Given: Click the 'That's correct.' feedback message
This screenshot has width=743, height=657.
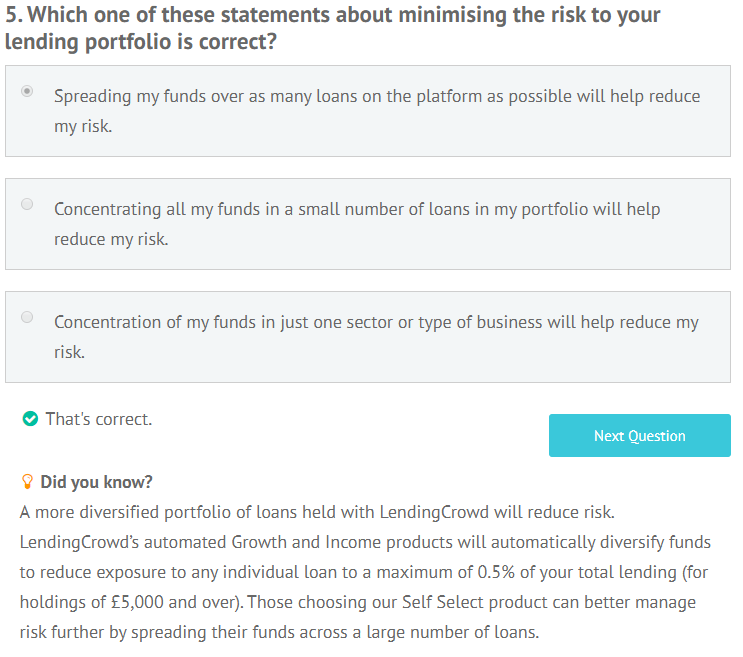Looking at the screenshot, I should pos(99,419).
